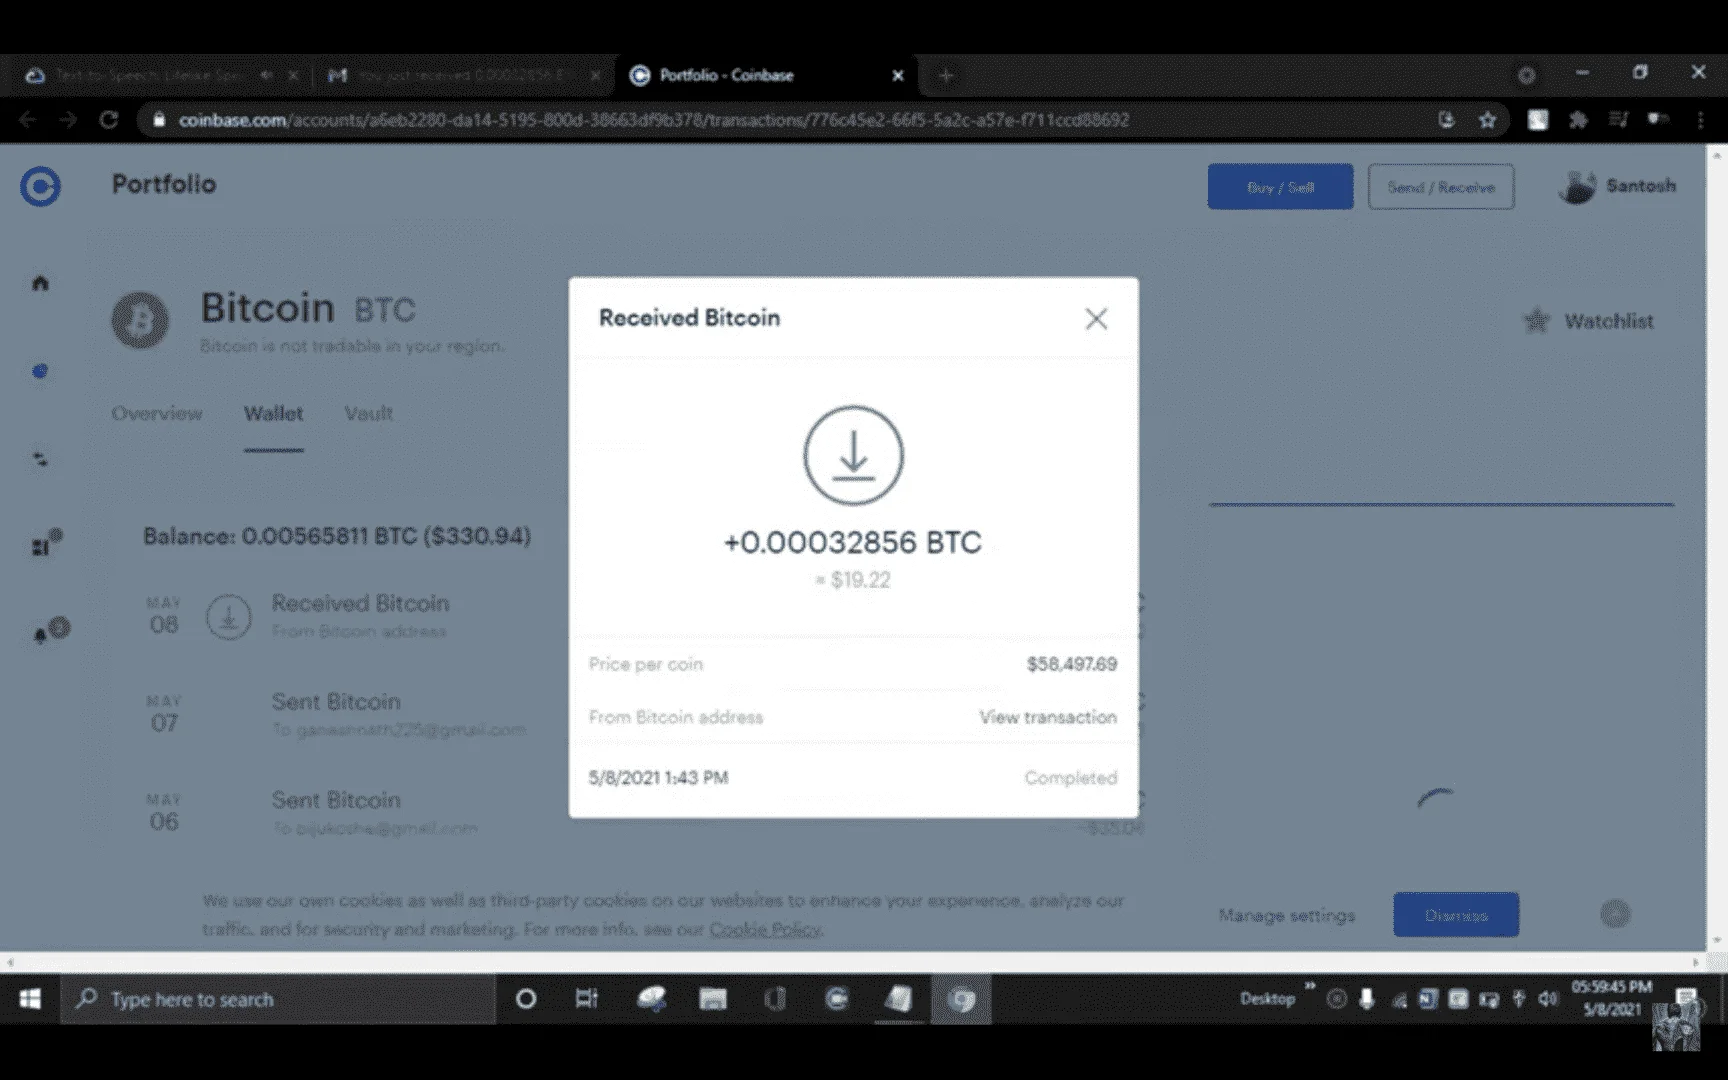Select the $58,497.69 price per coin
The width and height of the screenshot is (1728, 1080).
(x=1071, y=664)
